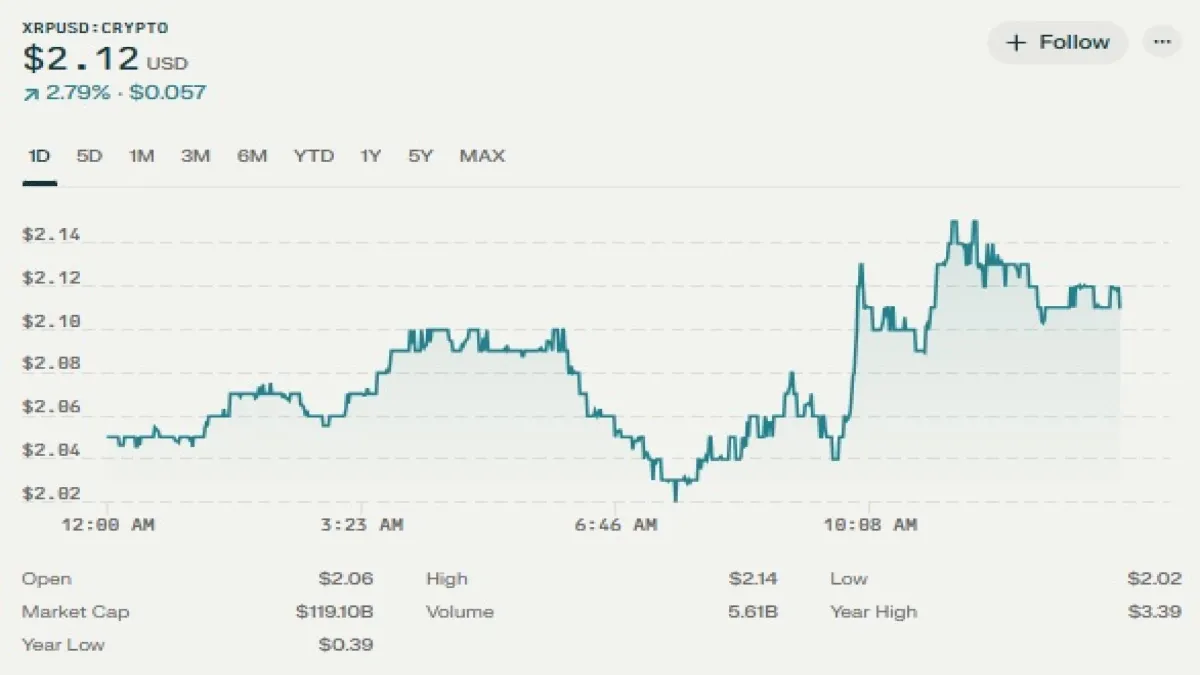
Task: Click the upward trend arrow icon
Action: coord(32,92)
